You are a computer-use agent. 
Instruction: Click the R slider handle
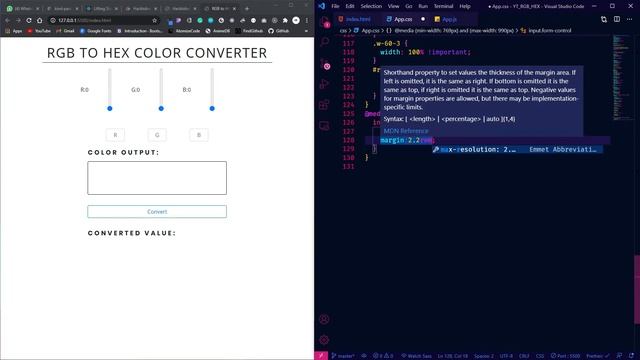110,109
